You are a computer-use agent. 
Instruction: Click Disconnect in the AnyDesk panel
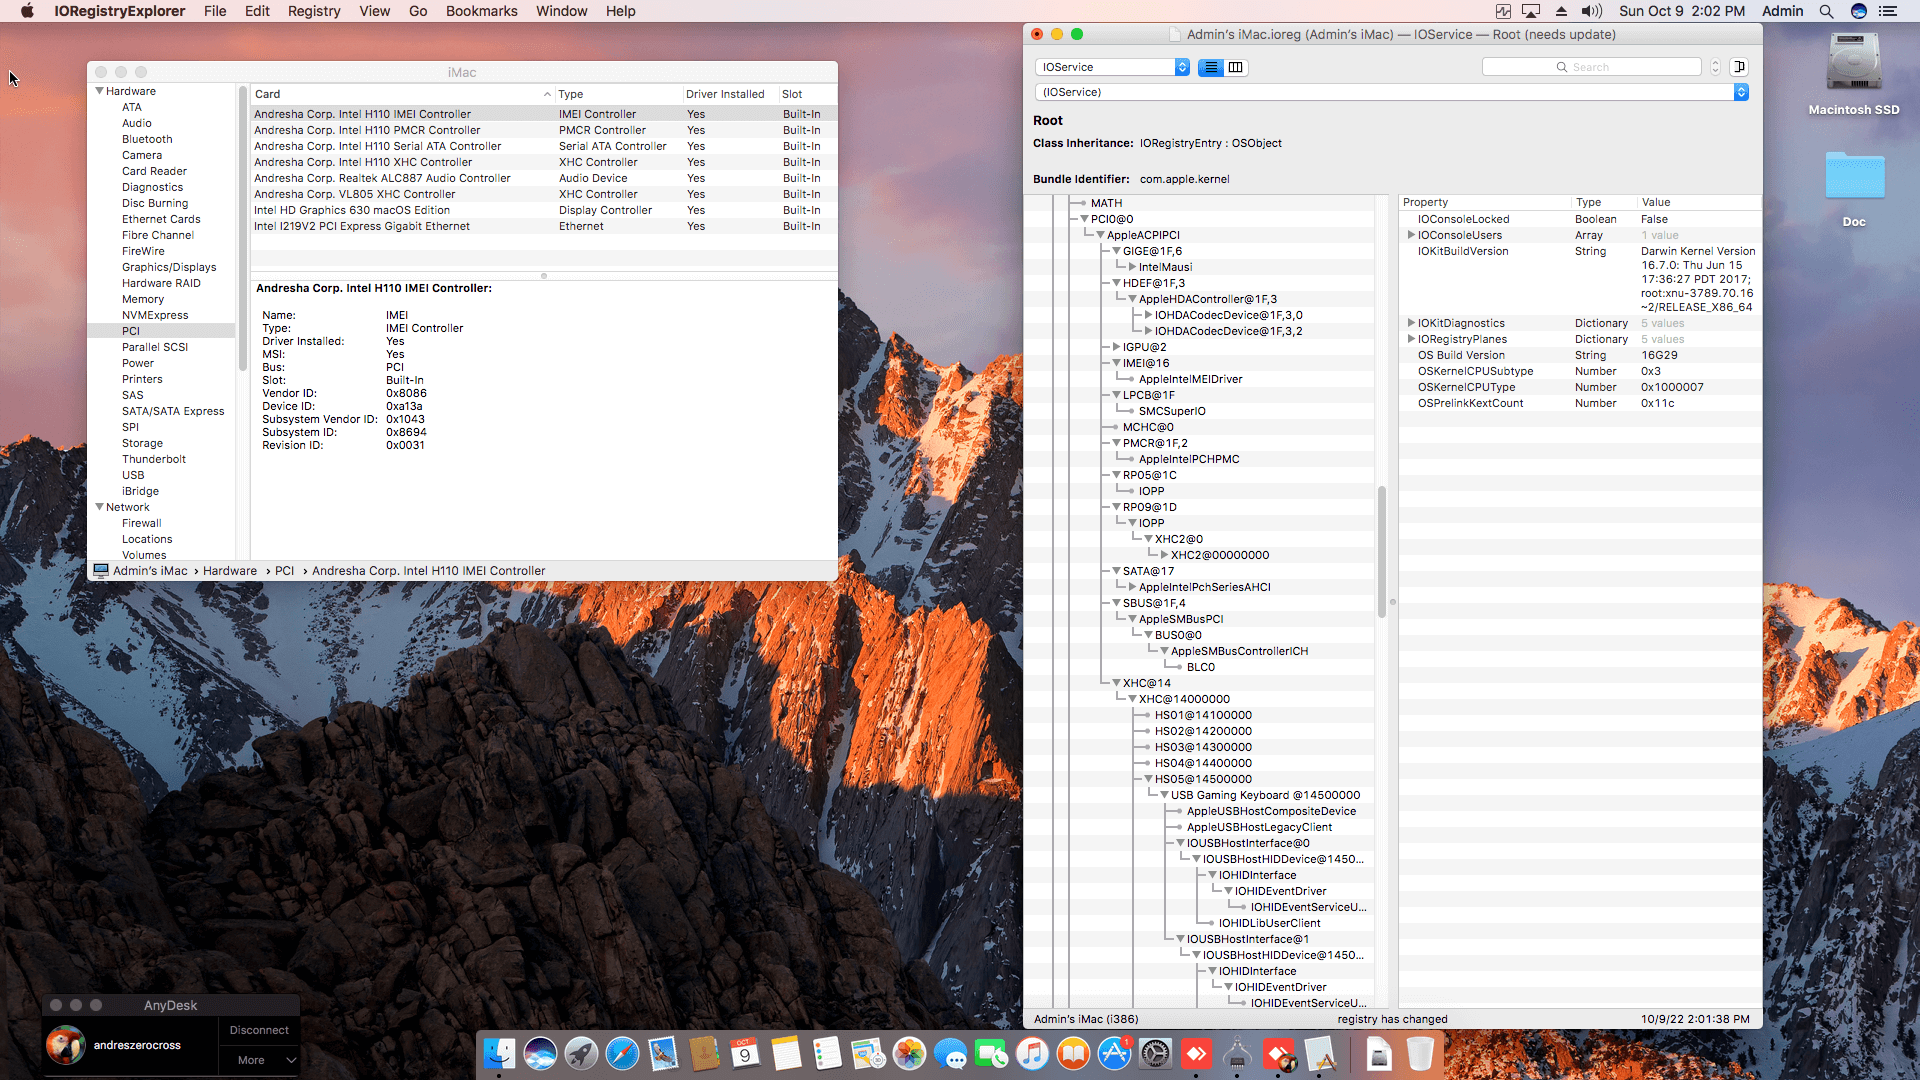(259, 1030)
